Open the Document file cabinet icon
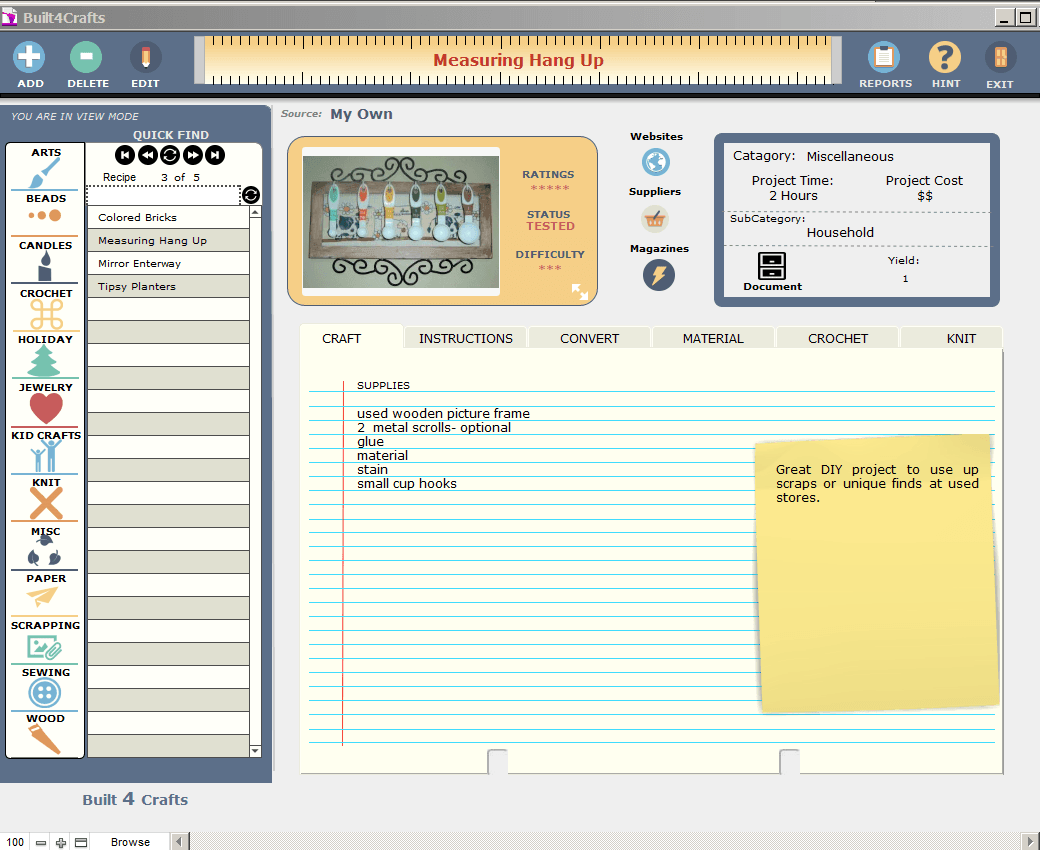 pos(772,266)
